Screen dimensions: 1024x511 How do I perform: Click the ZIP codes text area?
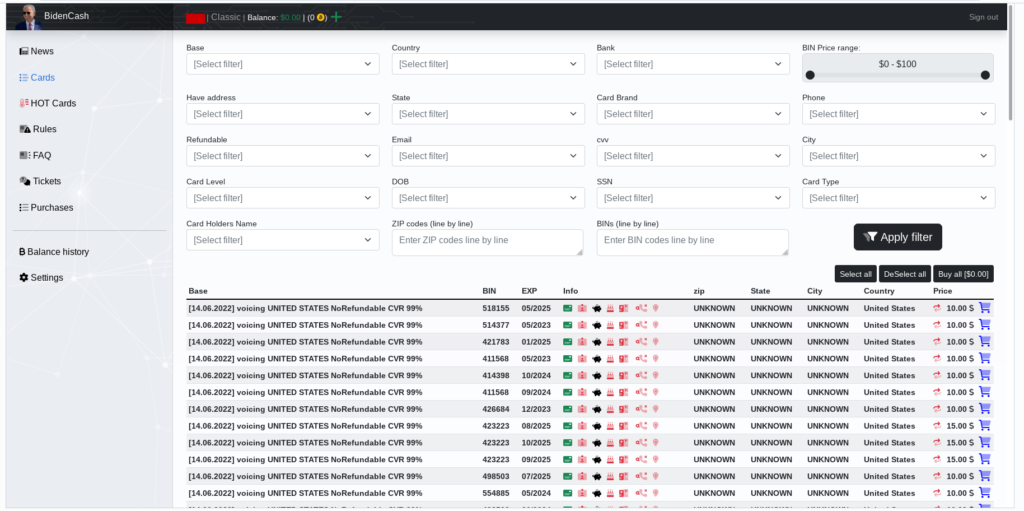pyautogui.click(x=488, y=242)
